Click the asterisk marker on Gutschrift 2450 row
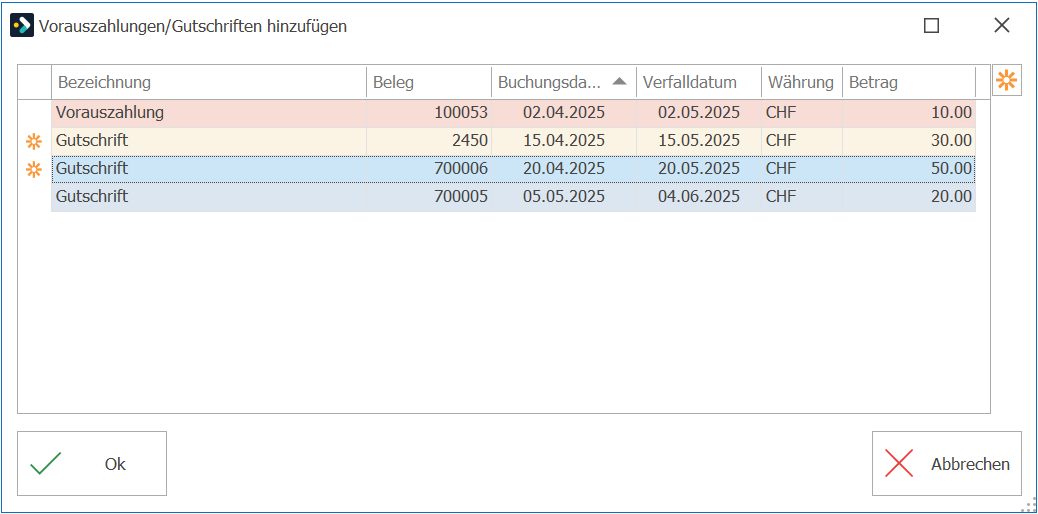This screenshot has height=514, width=1038. coord(33,141)
